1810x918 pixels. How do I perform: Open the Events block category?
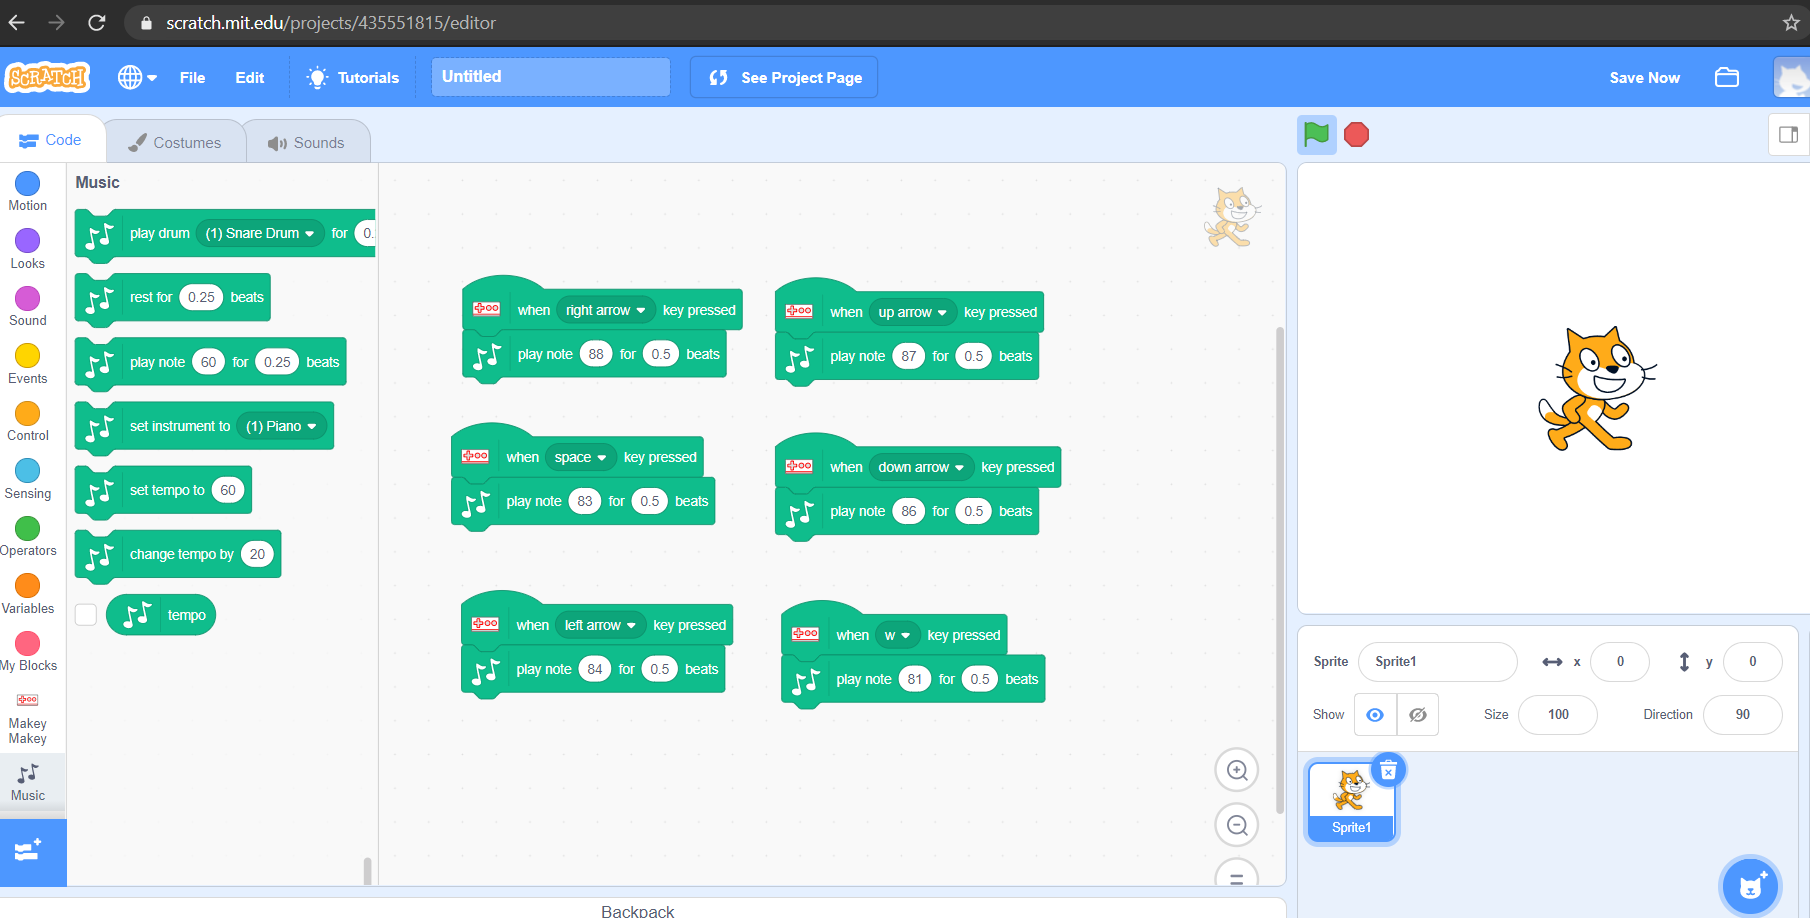click(28, 364)
